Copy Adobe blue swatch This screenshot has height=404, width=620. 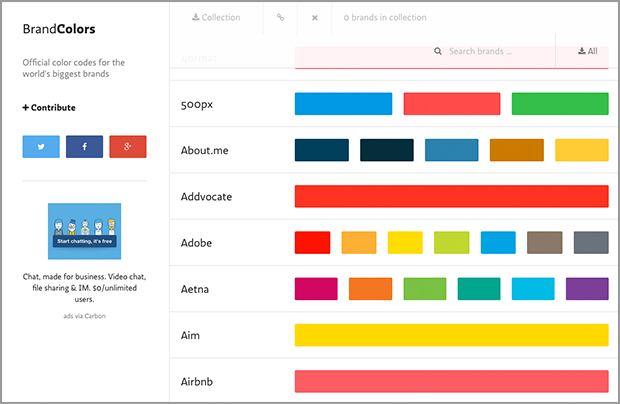(498, 243)
